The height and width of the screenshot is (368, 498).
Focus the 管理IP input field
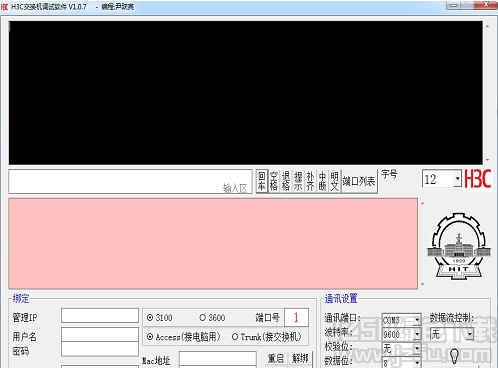[100, 315]
